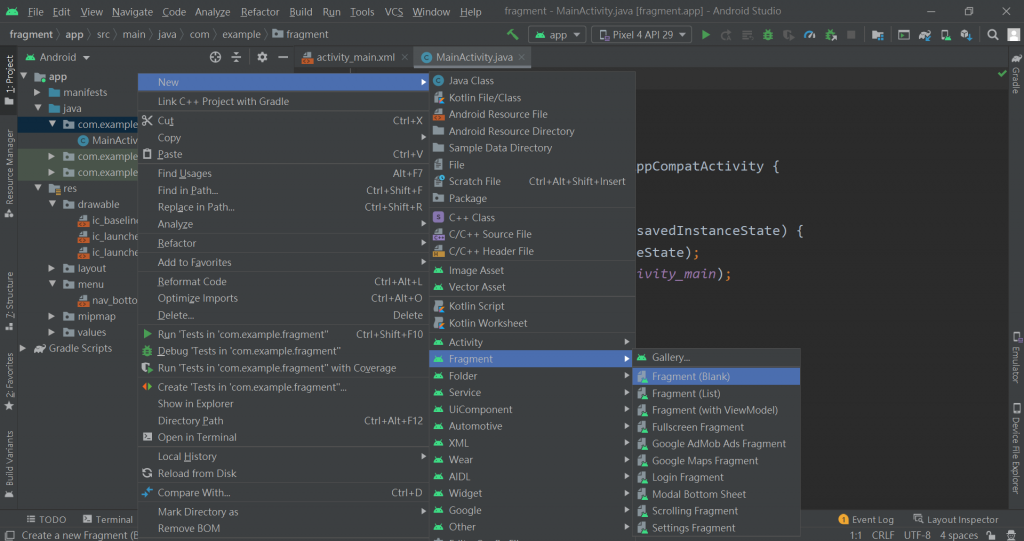The height and width of the screenshot is (541, 1024).
Task: Click the locate target crosshair icon
Action: pyautogui.click(x=215, y=57)
